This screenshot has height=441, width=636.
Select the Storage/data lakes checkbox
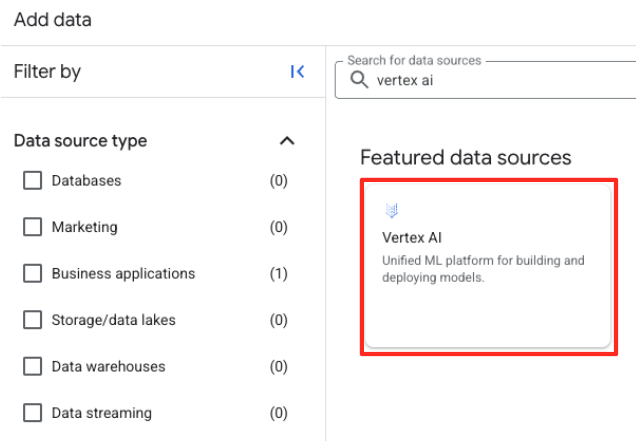click(33, 320)
